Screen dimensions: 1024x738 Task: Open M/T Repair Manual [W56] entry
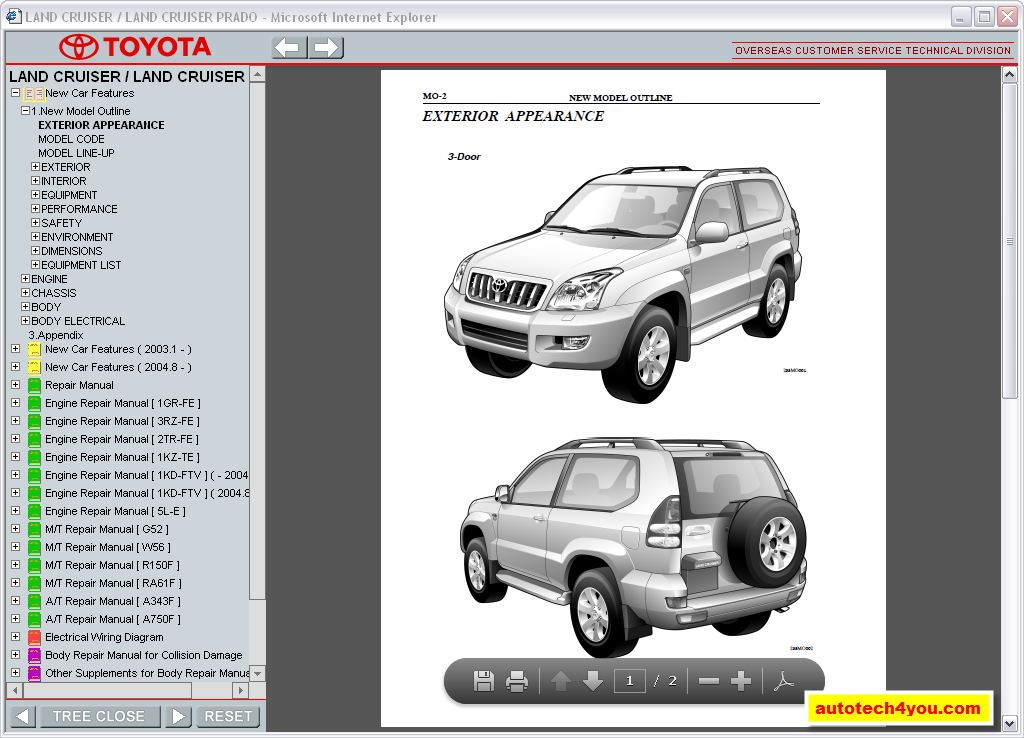(108, 547)
